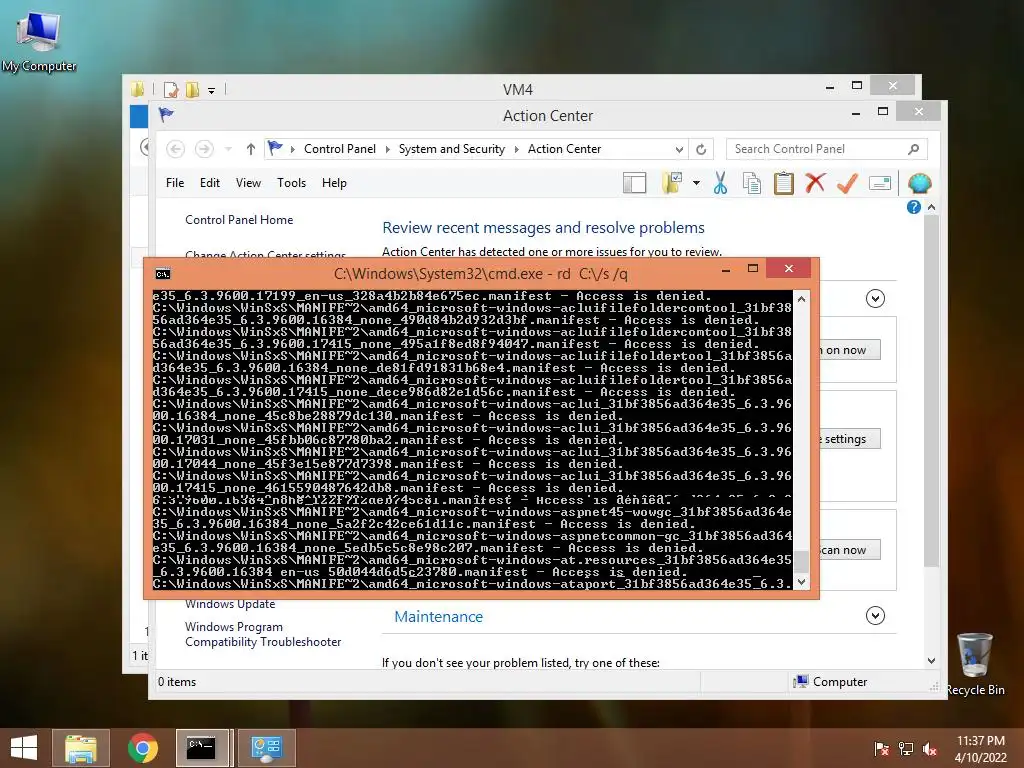
Task: Expand the Control Panel breadcrumb arrow
Action: pyautogui.click(x=387, y=150)
